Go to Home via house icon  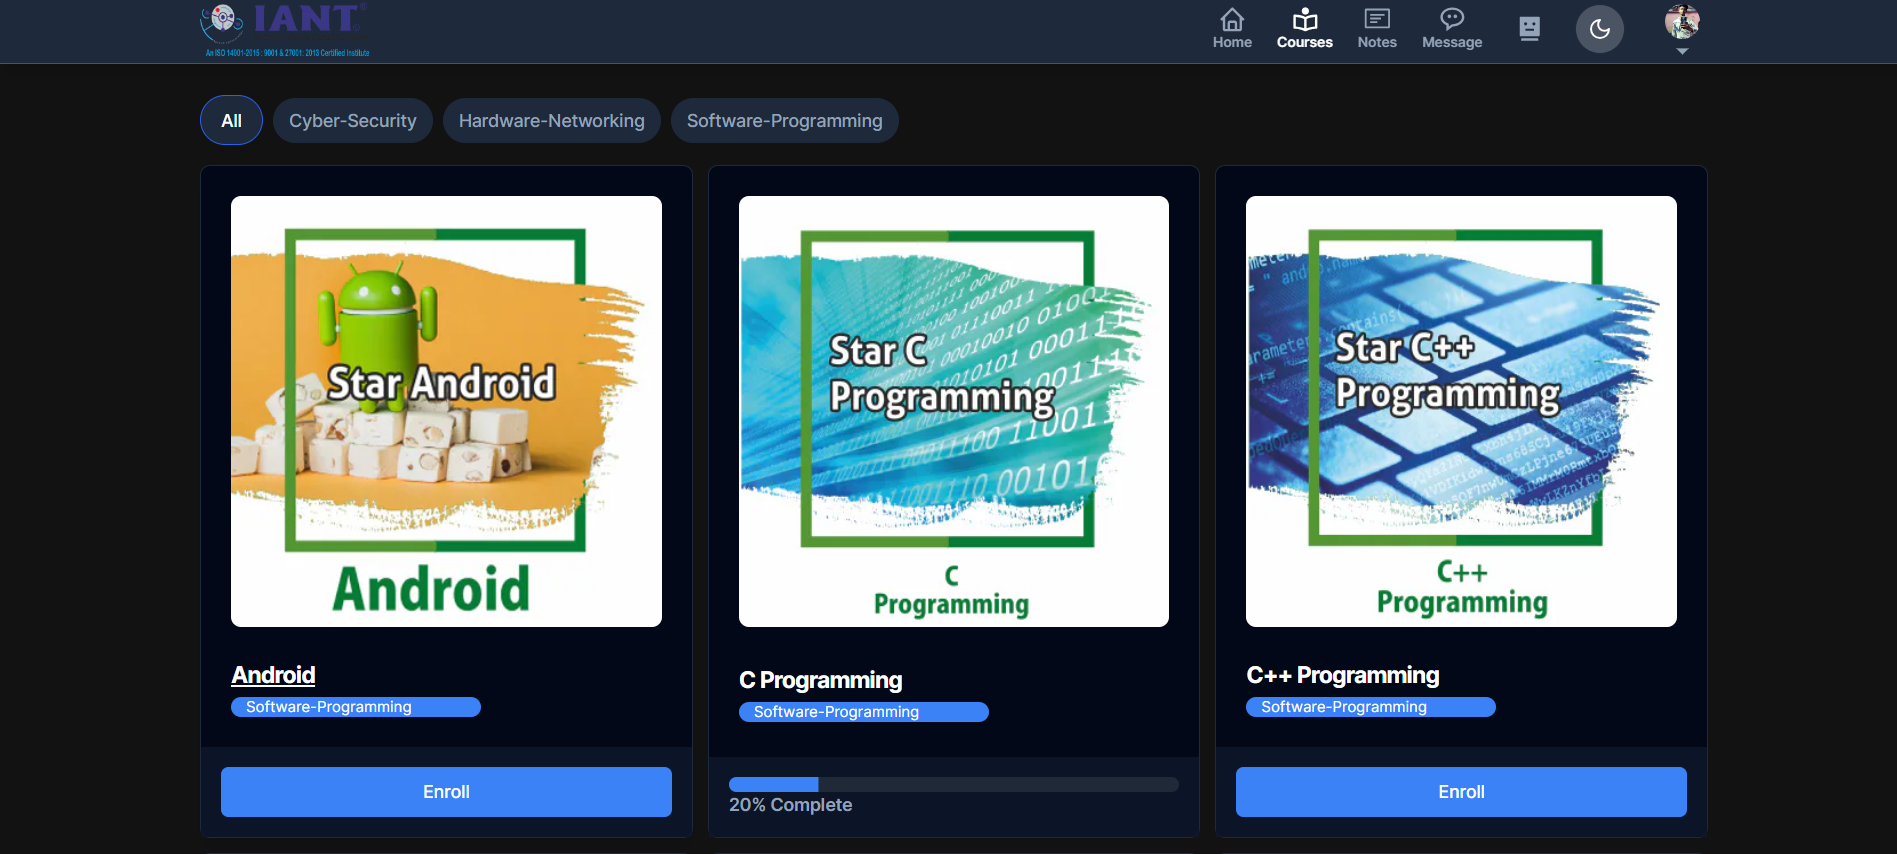(1232, 28)
